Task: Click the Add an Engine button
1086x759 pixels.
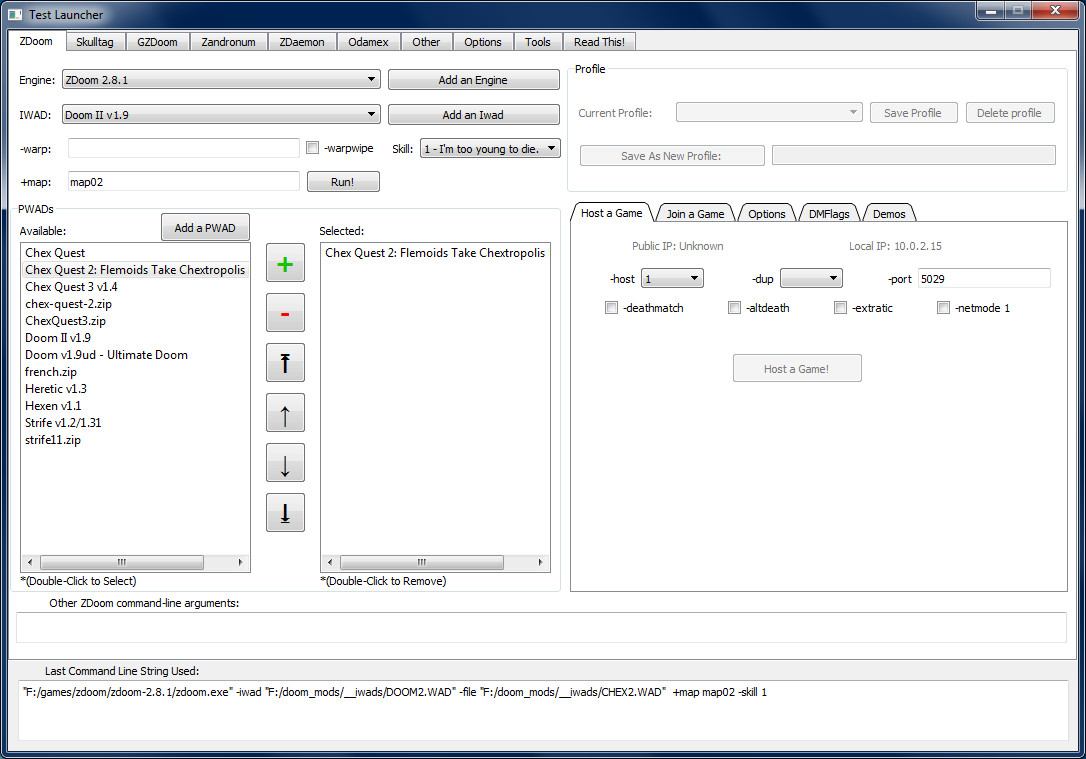Action: [474, 80]
